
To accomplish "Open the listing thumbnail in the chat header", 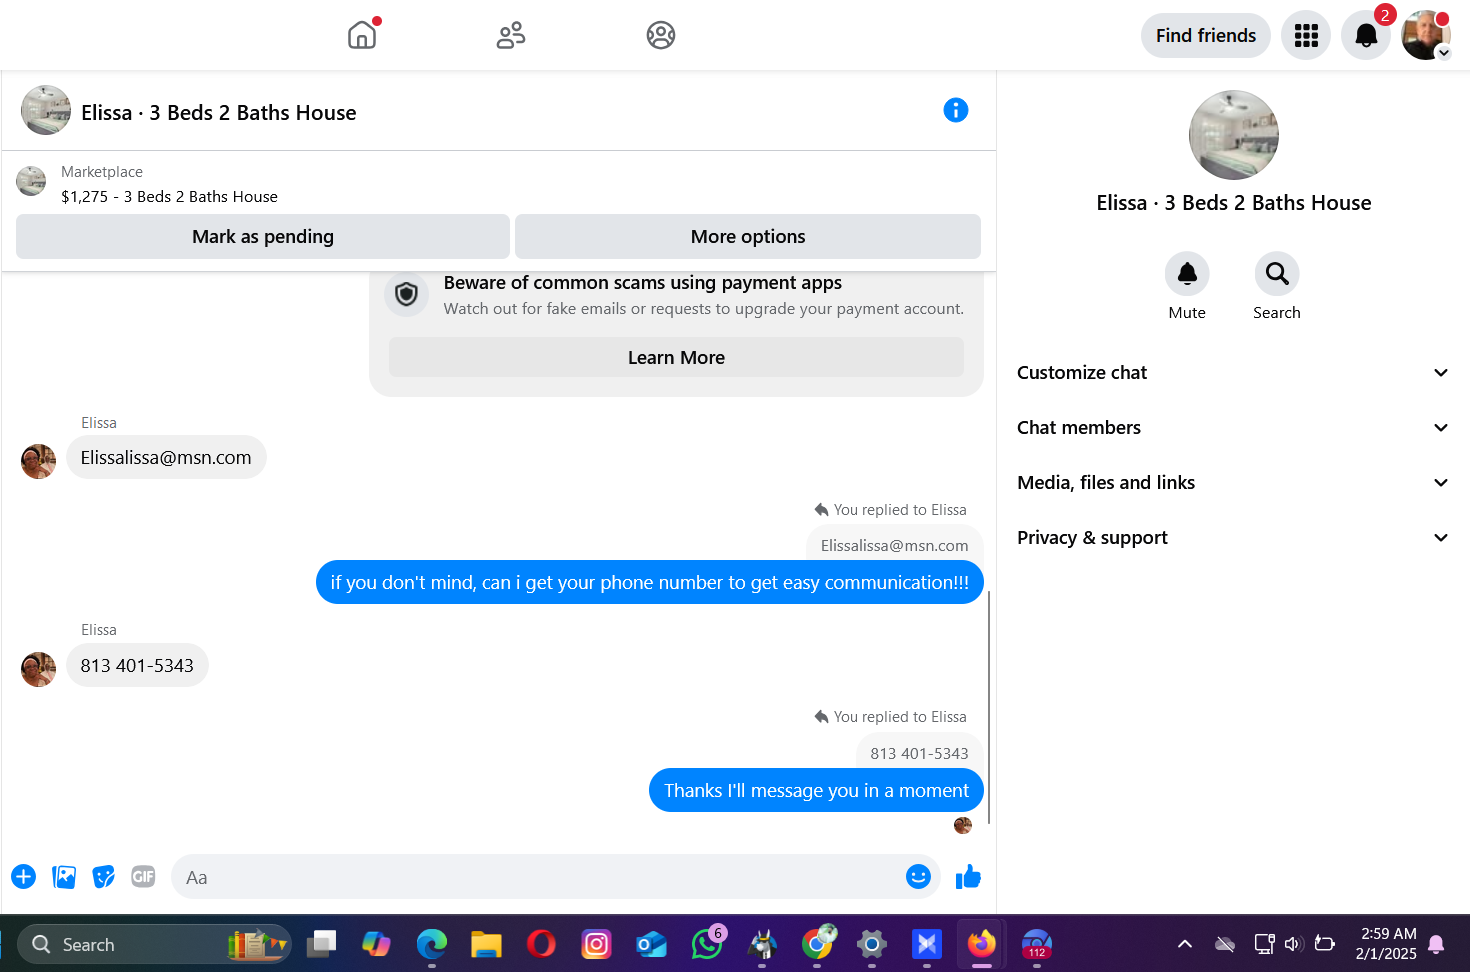I will 46,110.
